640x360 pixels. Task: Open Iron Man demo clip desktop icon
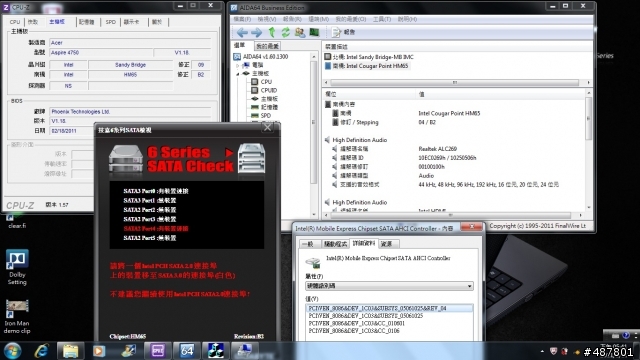[x=17, y=317]
